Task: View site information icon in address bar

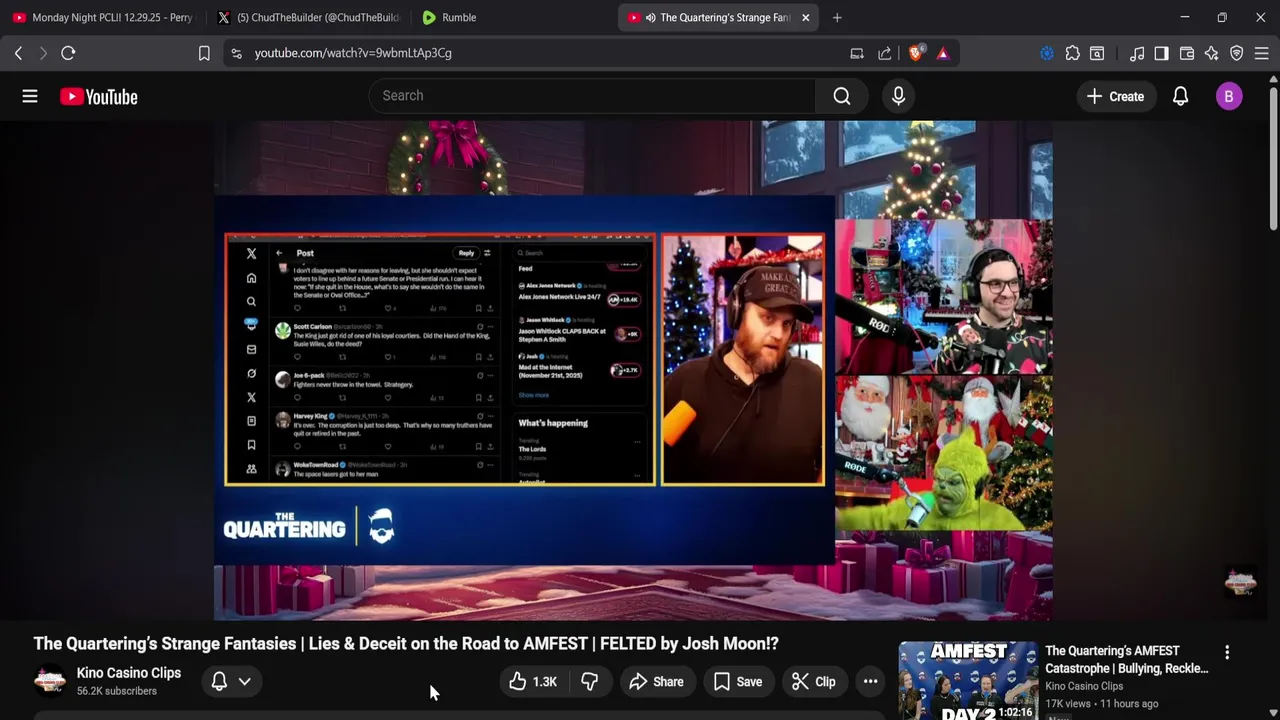Action: 236,53
